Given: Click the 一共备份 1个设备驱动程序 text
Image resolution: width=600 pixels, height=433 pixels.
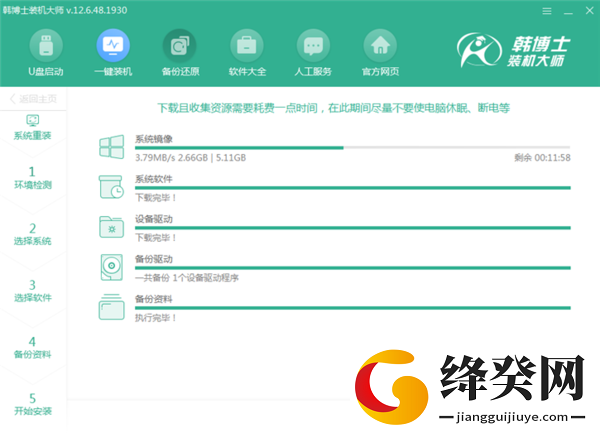Looking at the screenshot, I should click(x=187, y=278).
